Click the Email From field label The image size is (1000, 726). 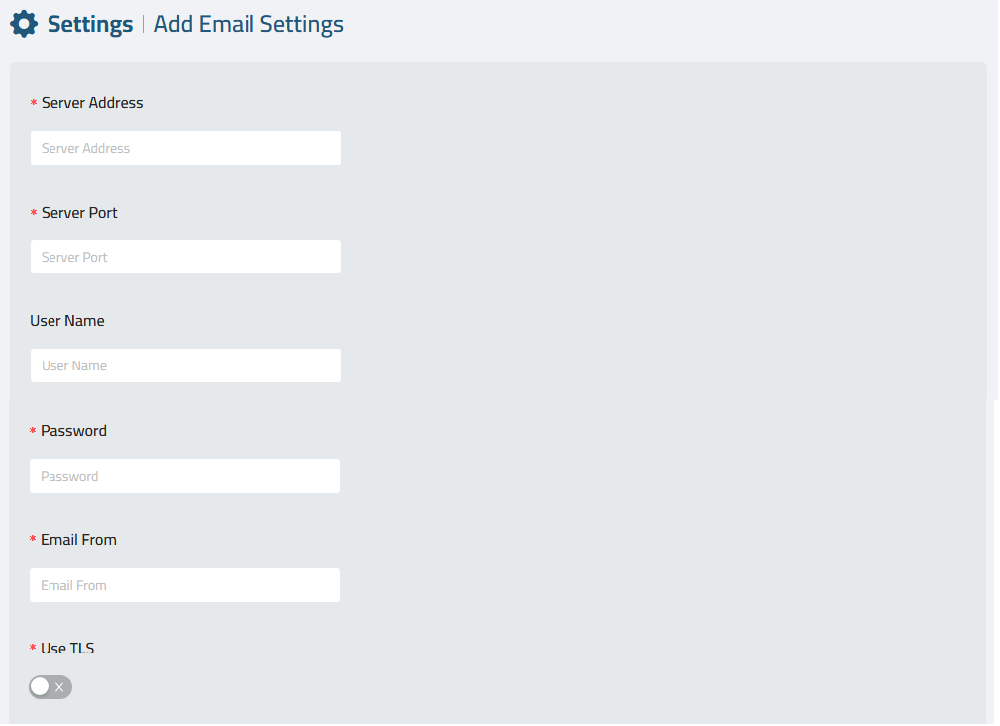point(79,540)
